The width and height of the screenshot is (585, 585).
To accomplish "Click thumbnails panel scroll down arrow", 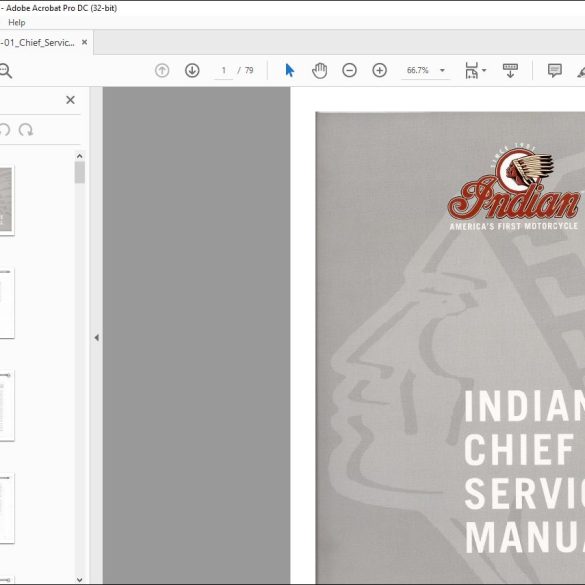I will click(79, 579).
